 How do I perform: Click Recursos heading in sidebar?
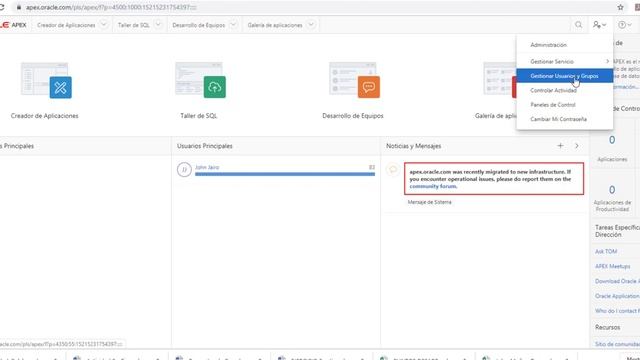coord(607,327)
